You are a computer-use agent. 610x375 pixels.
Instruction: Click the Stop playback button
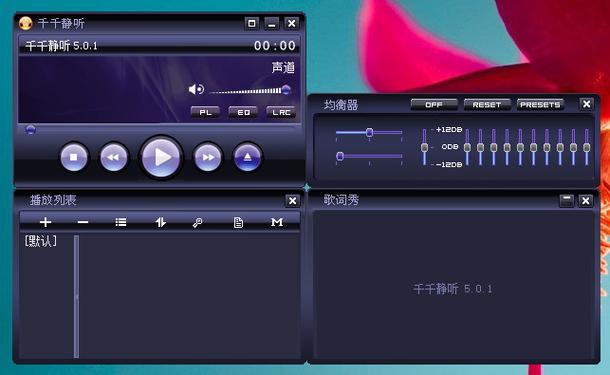74,157
